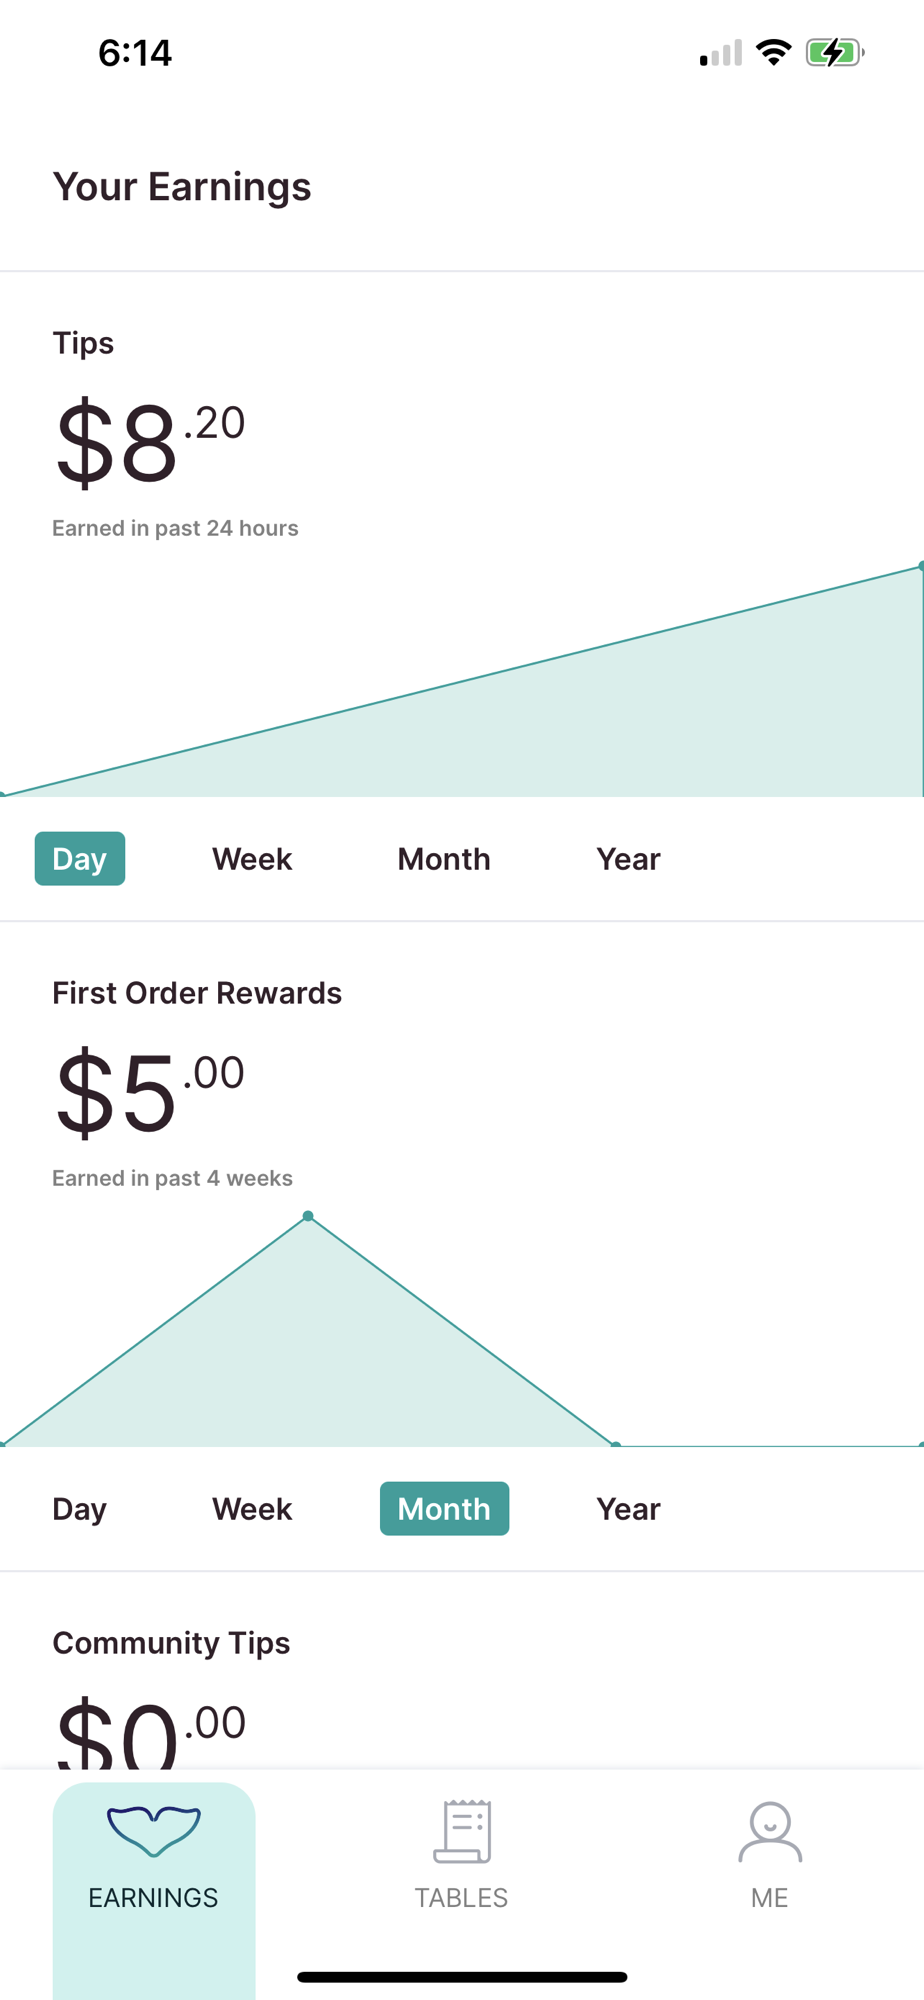Screen dimensions: 924x2000
Task: Tap the First Order Rewards peak point
Action: 308,1216
